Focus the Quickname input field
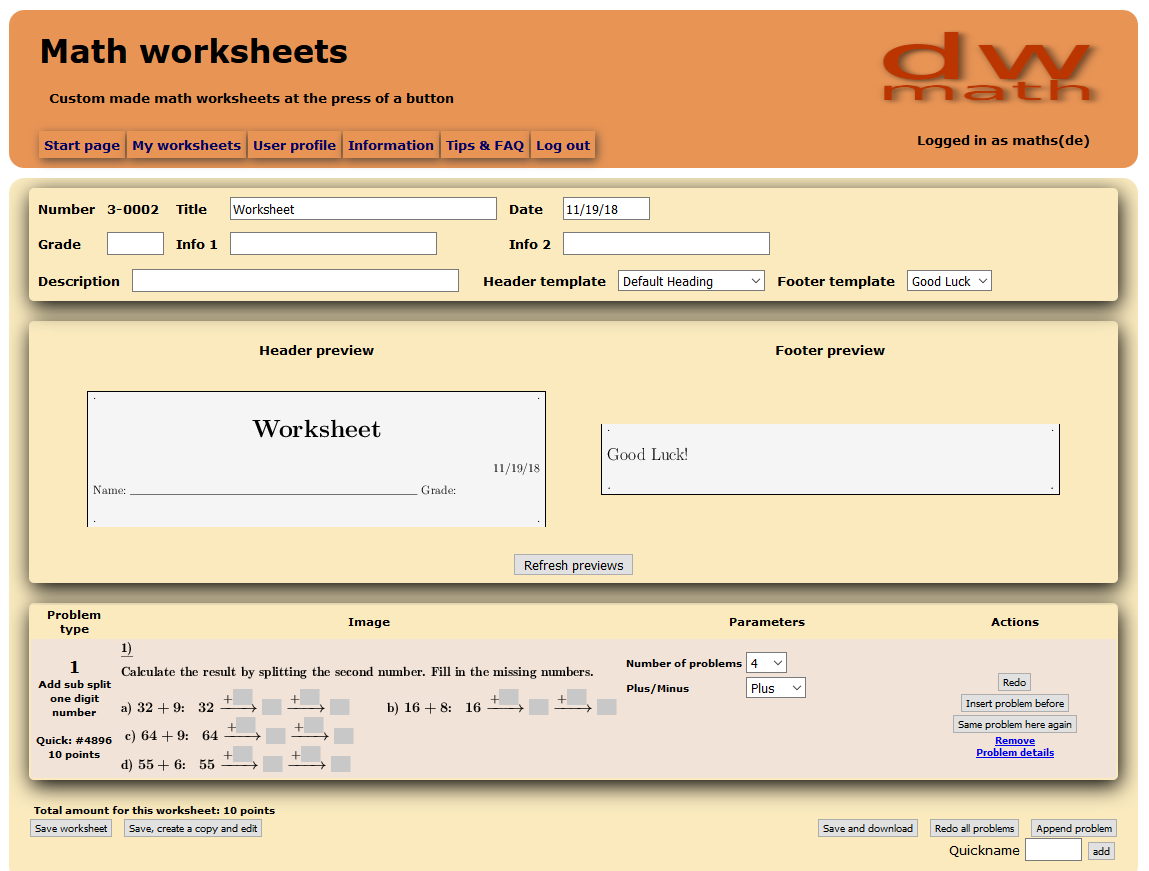Viewport: 1149px width, 871px height. click(x=1053, y=850)
